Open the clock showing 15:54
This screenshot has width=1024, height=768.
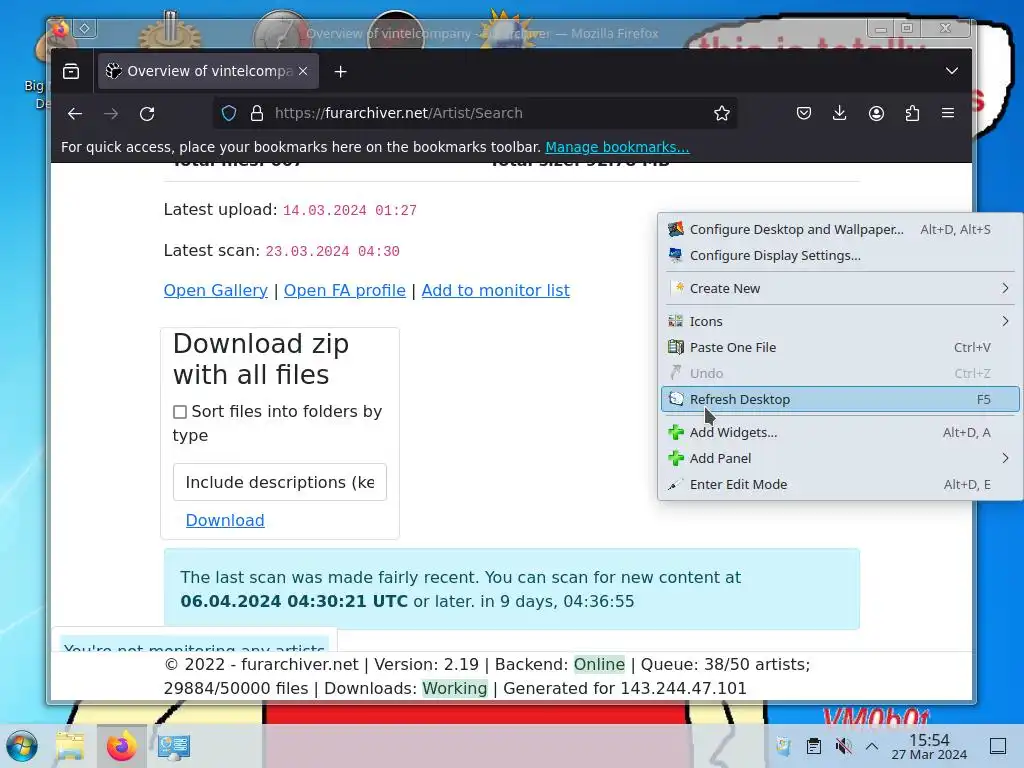(929, 746)
